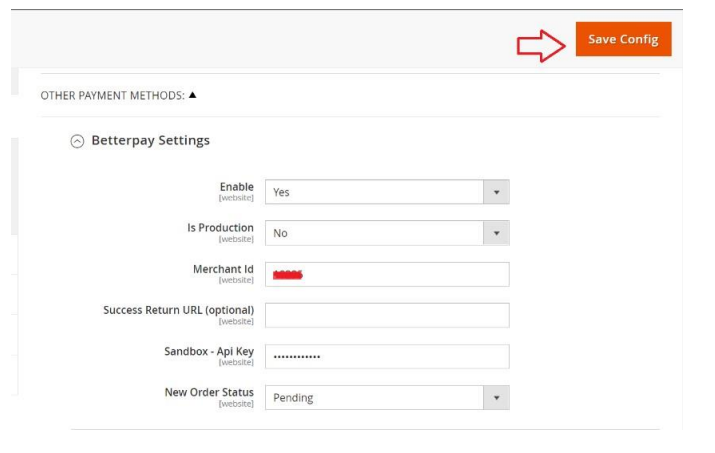Collapse the Other Payment Methods section

click(192, 95)
